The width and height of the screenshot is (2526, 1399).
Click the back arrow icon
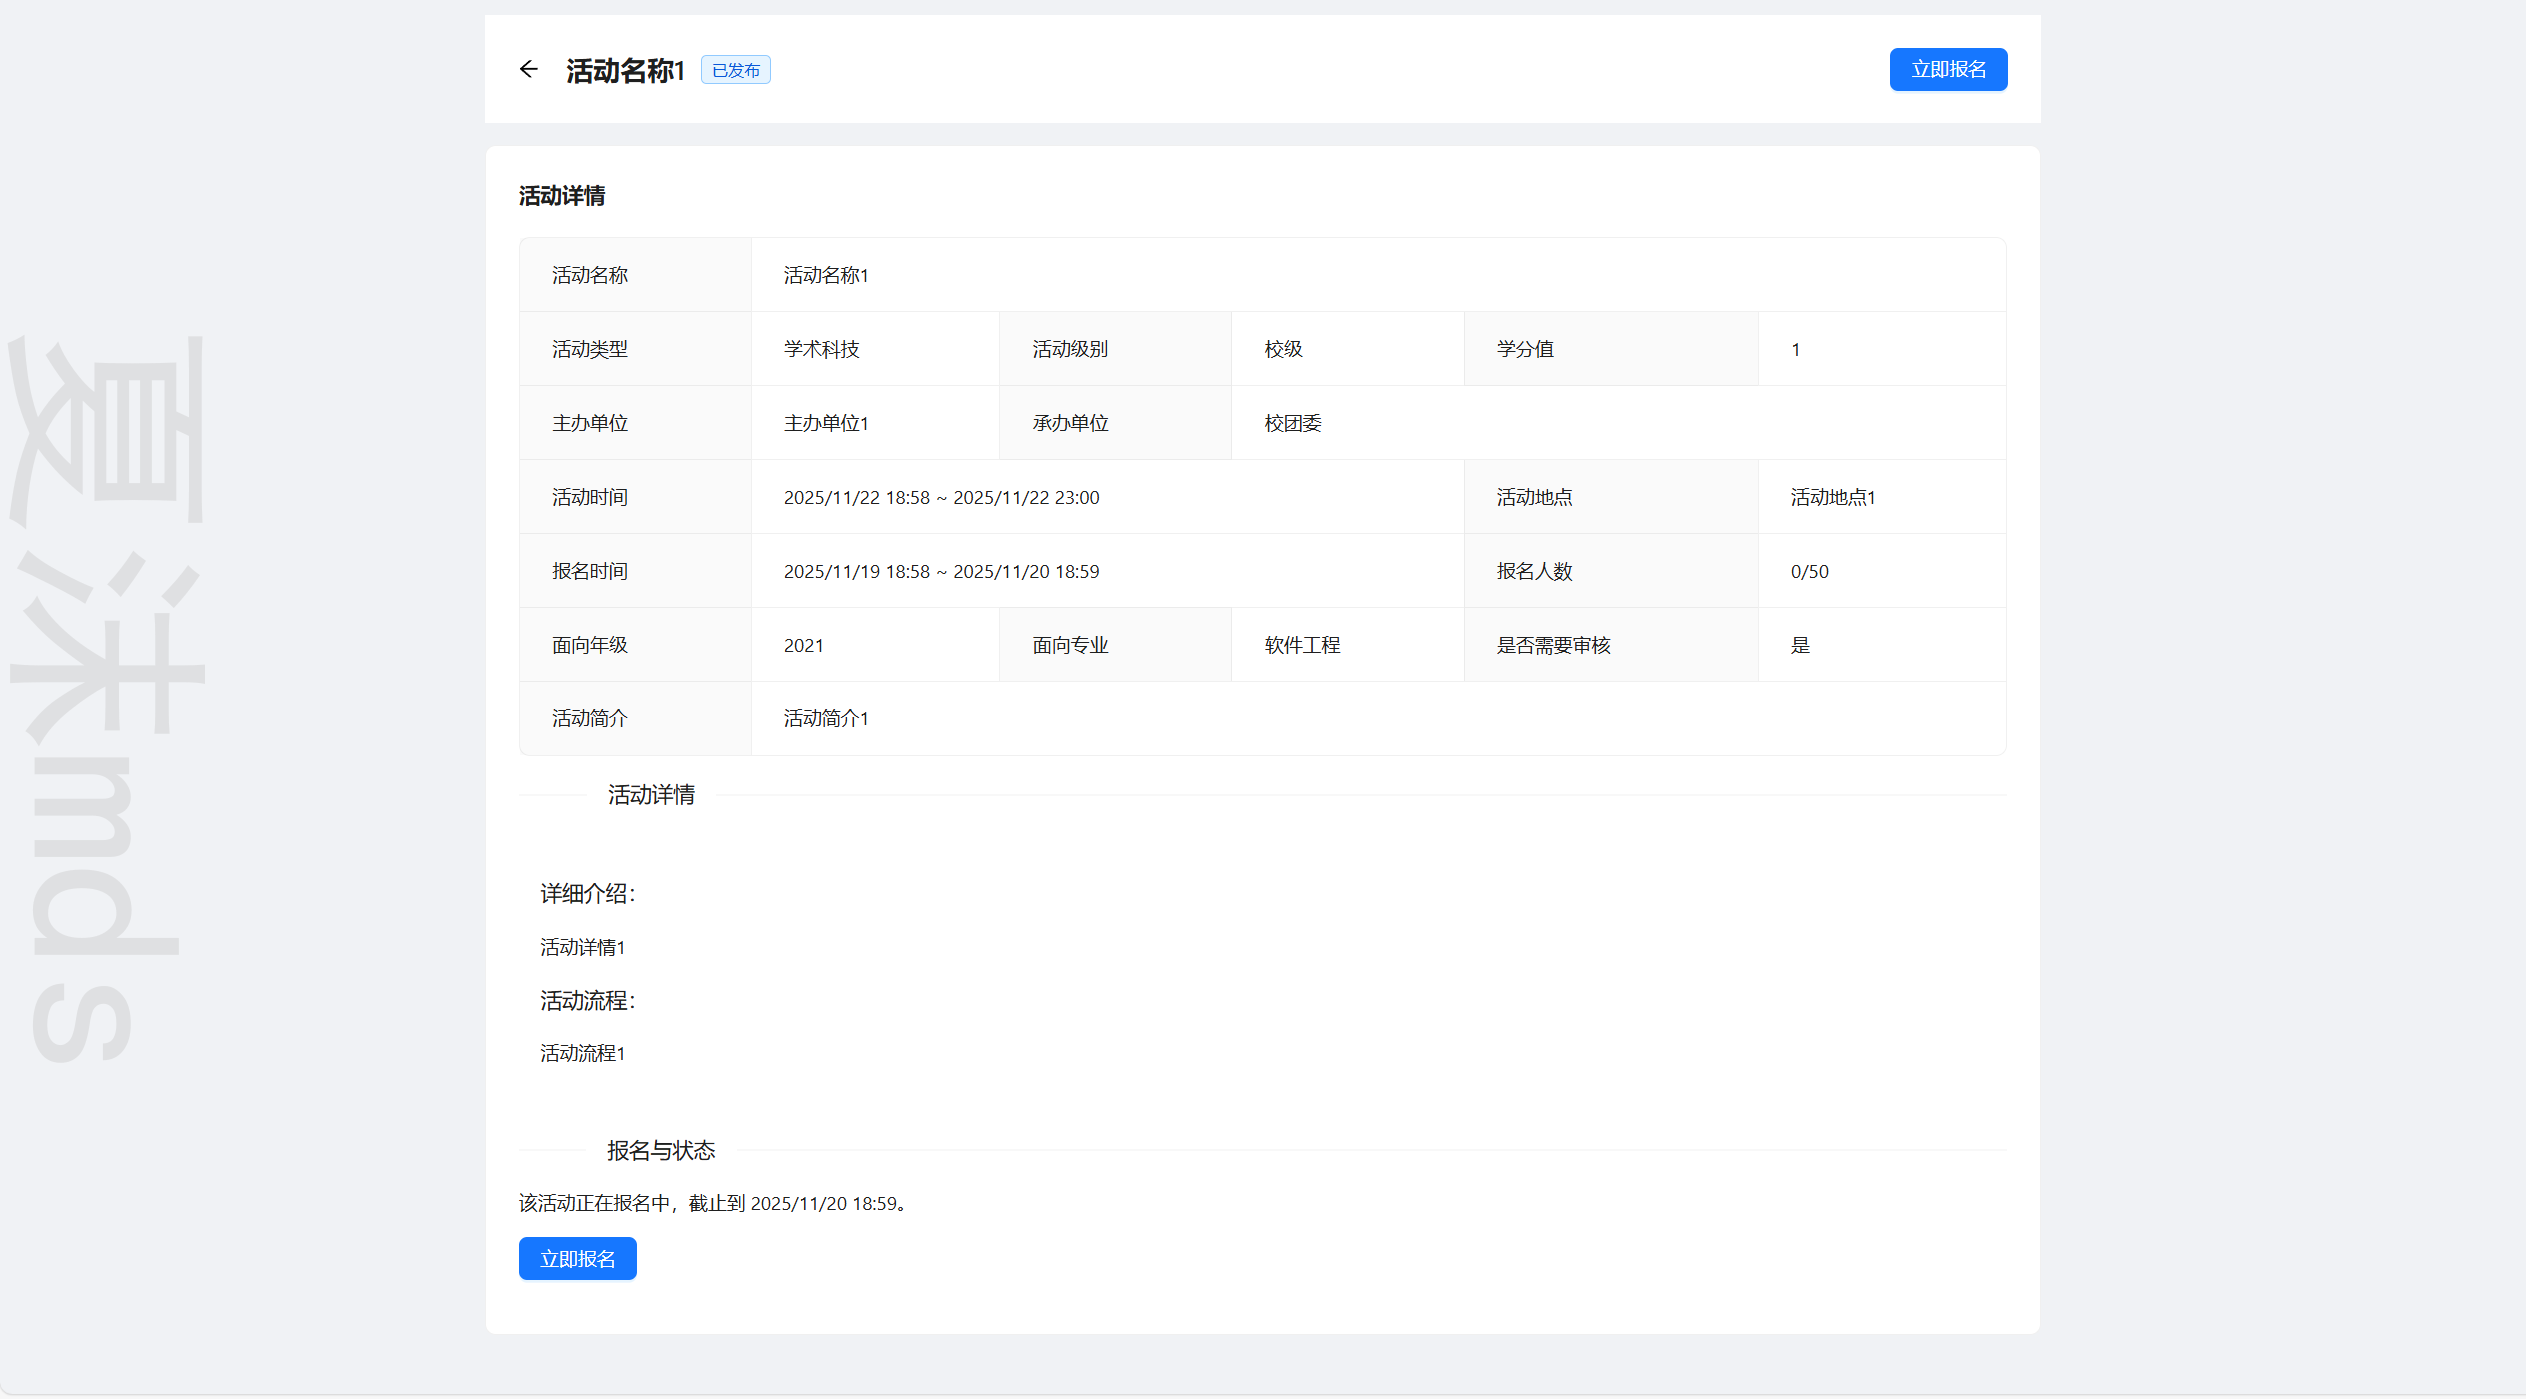click(529, 69)
